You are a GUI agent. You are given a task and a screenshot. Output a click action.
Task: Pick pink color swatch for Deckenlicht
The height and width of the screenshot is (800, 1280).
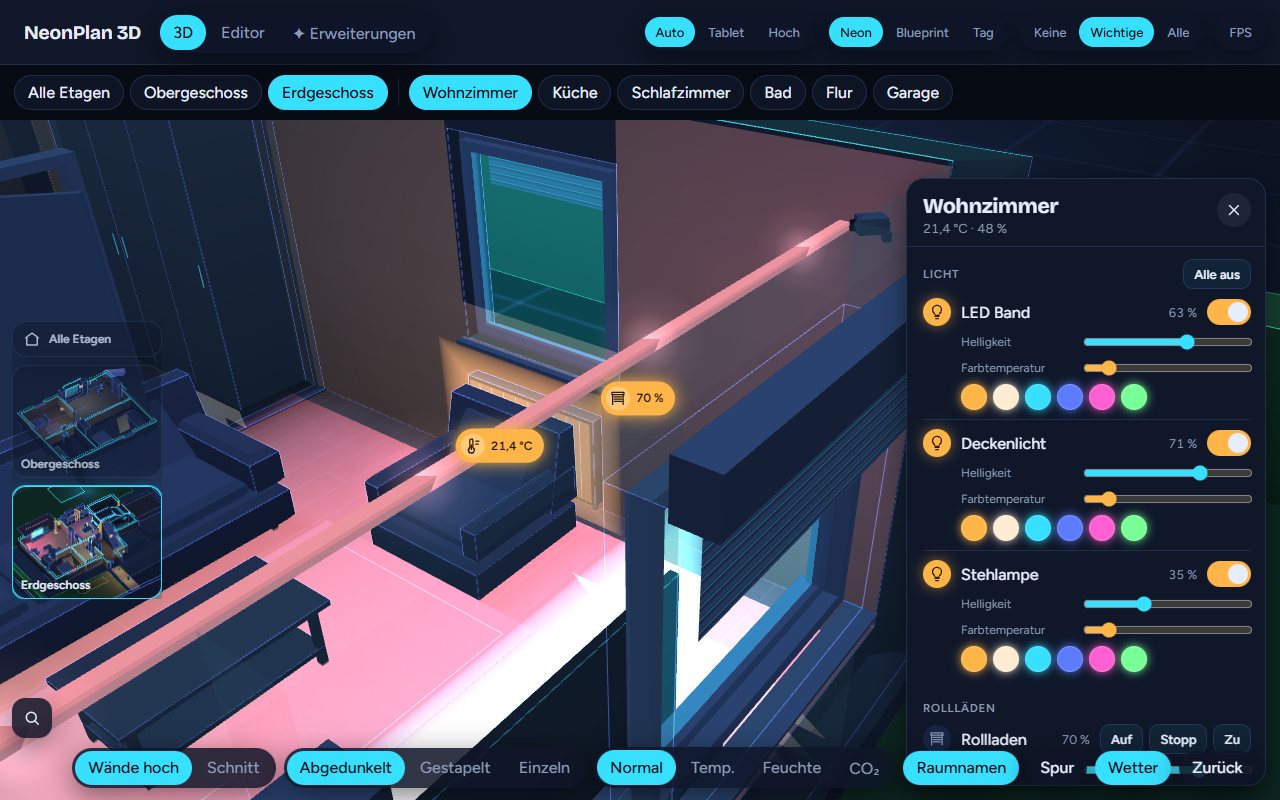pos(1102,528)
